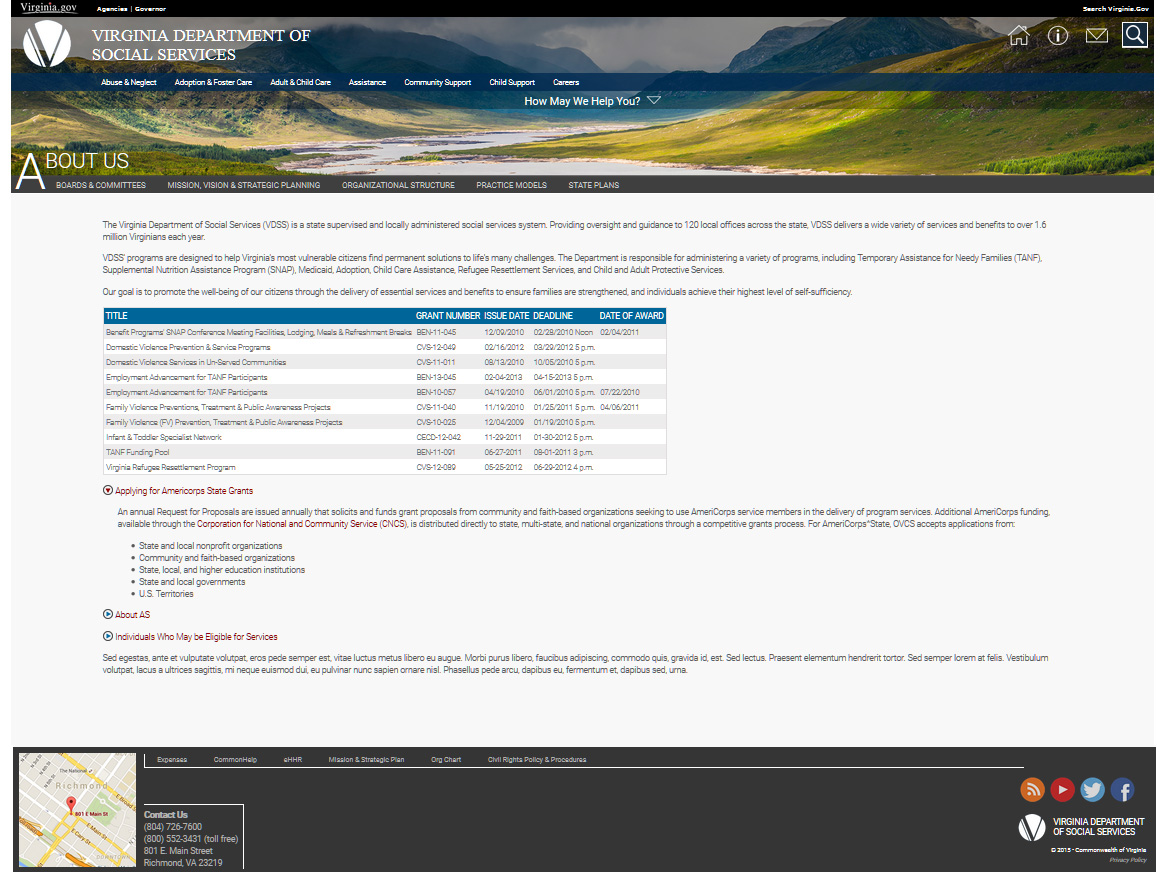Image resolution: width=1161 pixels, height=872 pixels.
Task: Collapse Applying for Americorps State Grants section
Action: point(108,491)
